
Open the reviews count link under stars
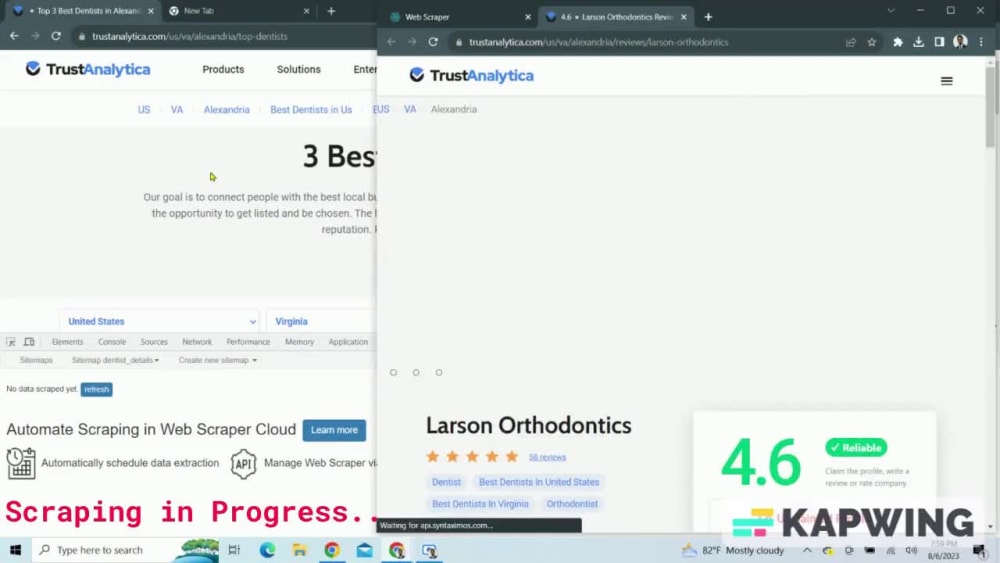point(547,457)
